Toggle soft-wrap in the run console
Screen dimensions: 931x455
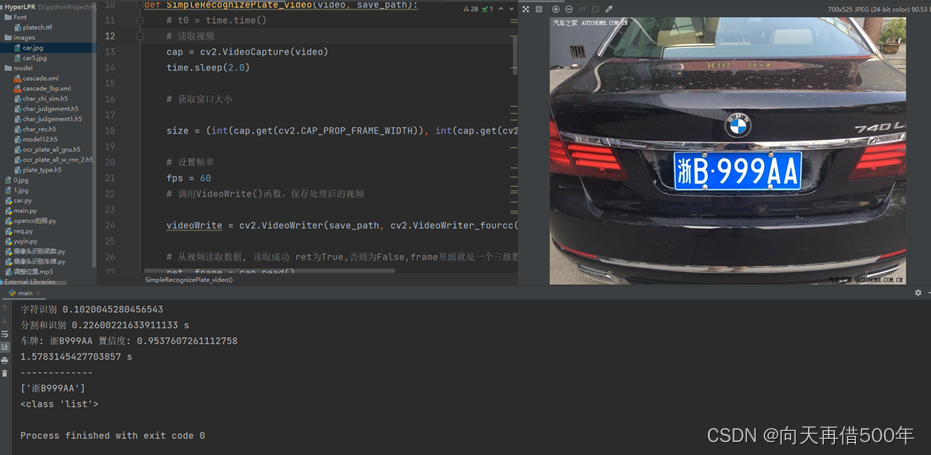tap(5, 334)
